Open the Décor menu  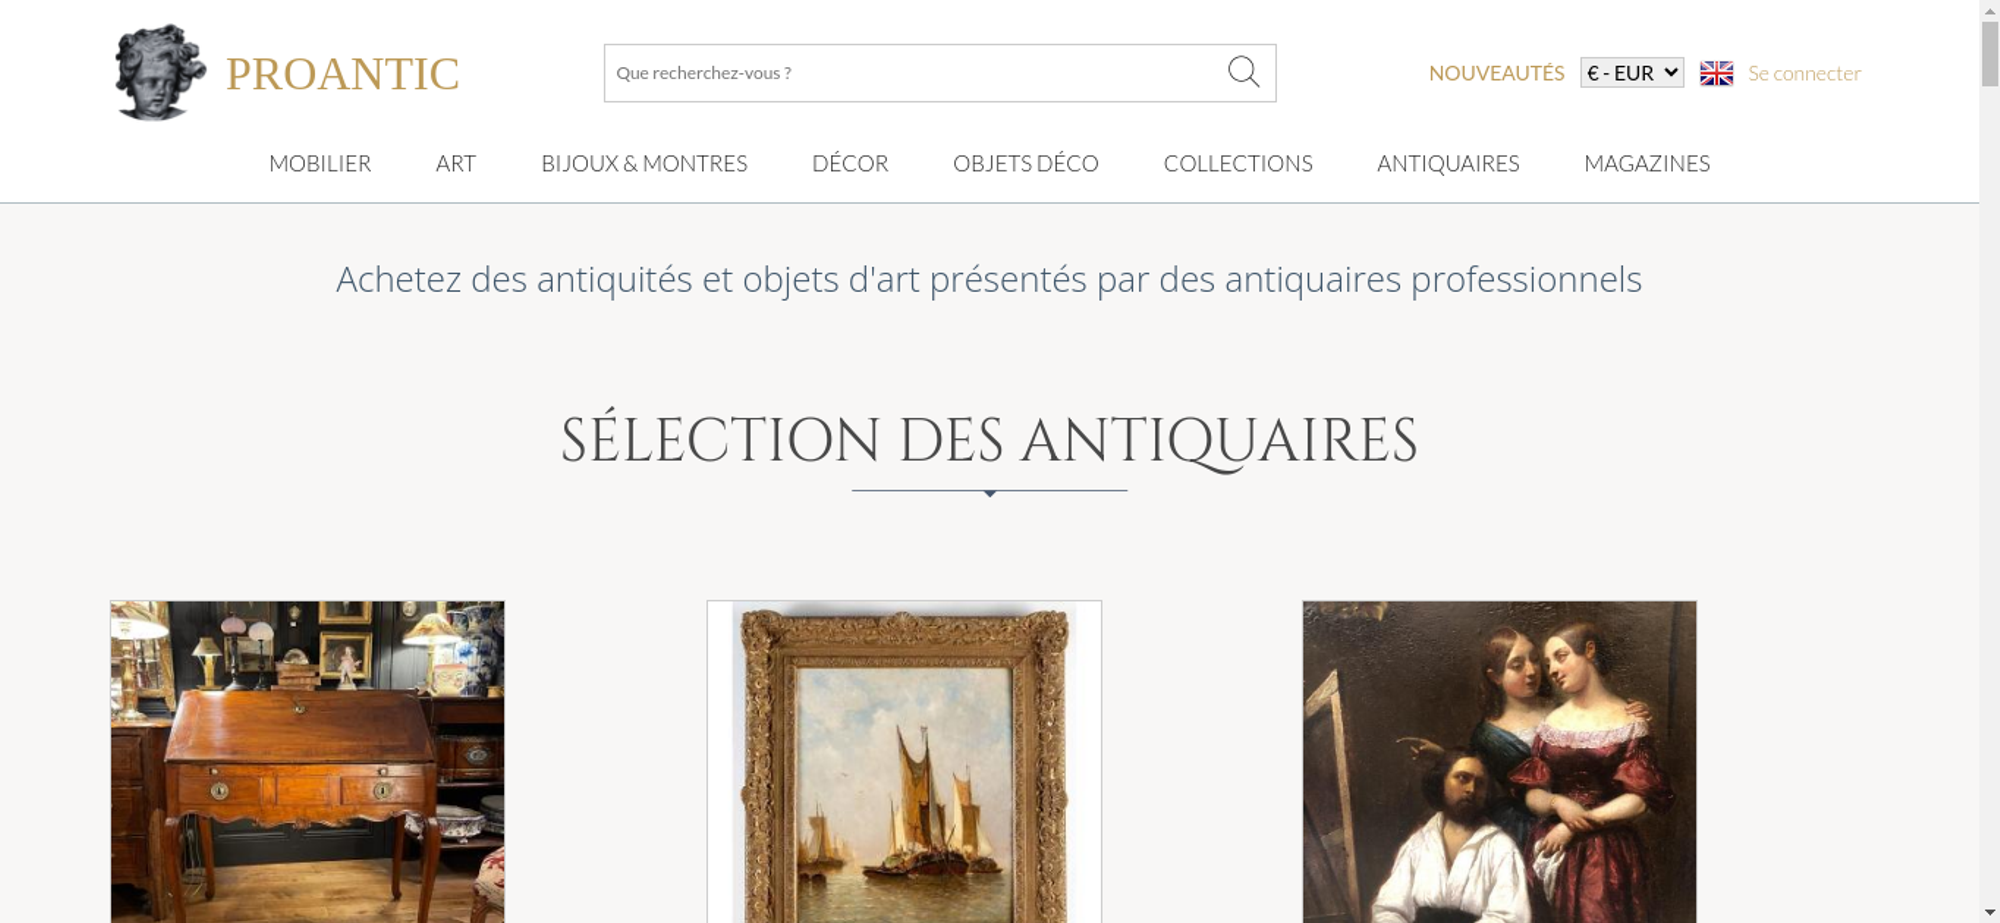coord(850,163)
